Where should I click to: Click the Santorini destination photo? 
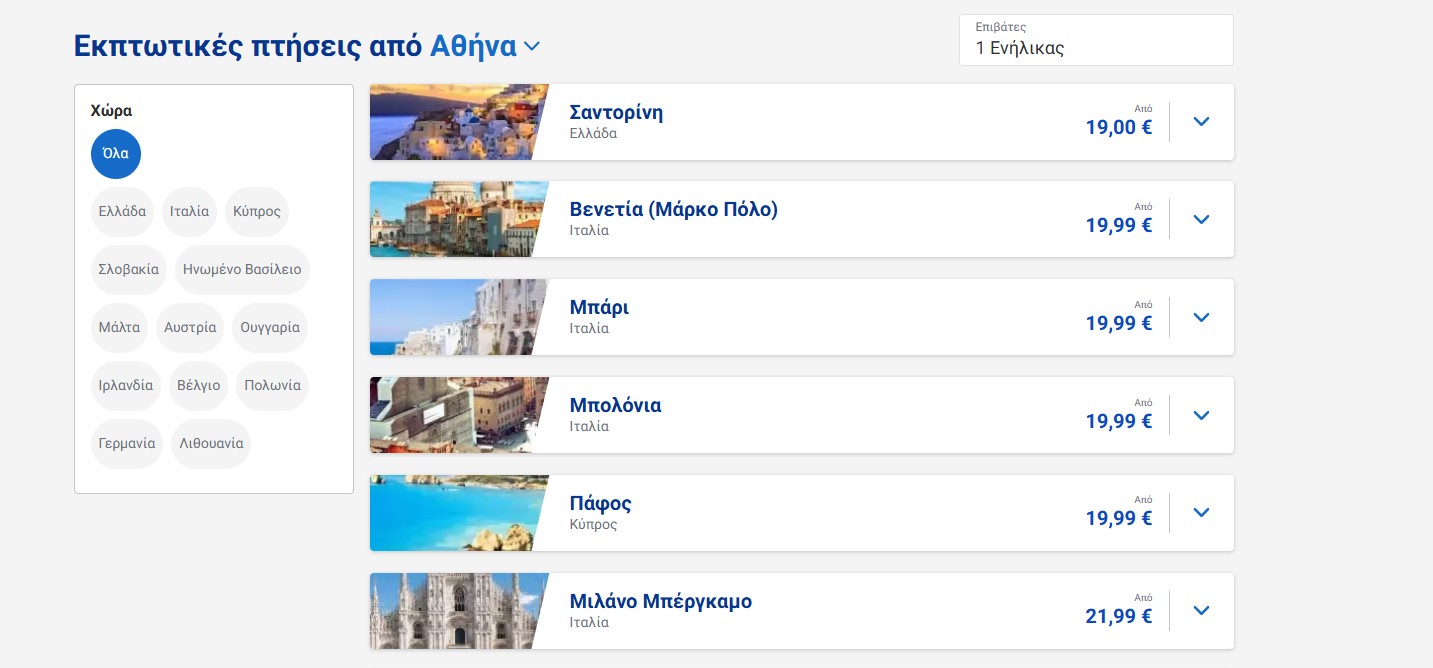(456, 122)
